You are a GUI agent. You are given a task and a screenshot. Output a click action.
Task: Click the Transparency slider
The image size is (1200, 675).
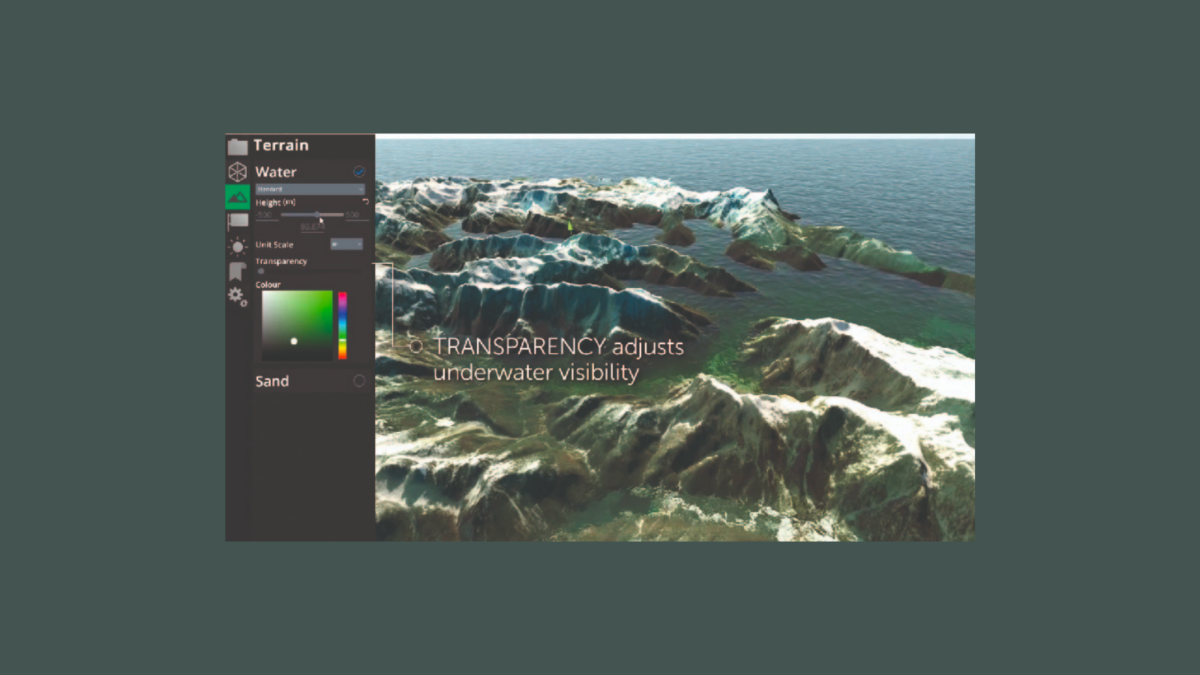(x=310, y=271)
